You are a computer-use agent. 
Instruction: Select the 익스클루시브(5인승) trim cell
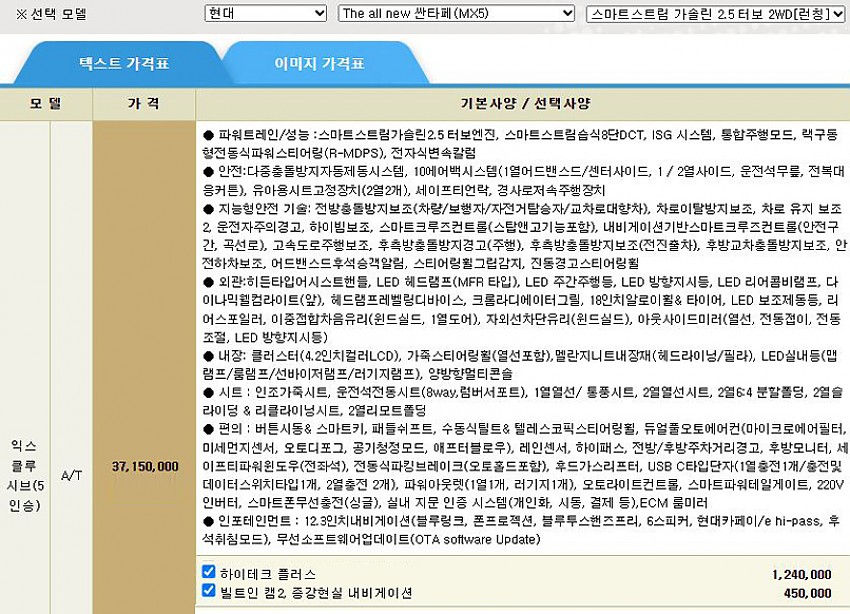(24, 466)
